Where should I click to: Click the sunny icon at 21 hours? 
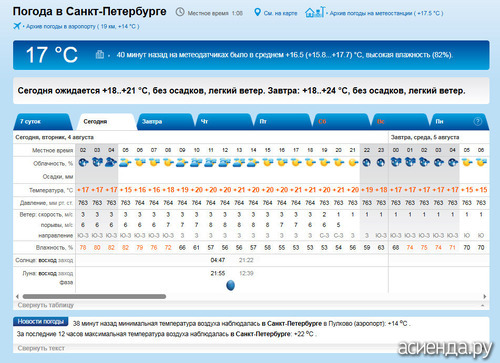[x=353, y=163]
